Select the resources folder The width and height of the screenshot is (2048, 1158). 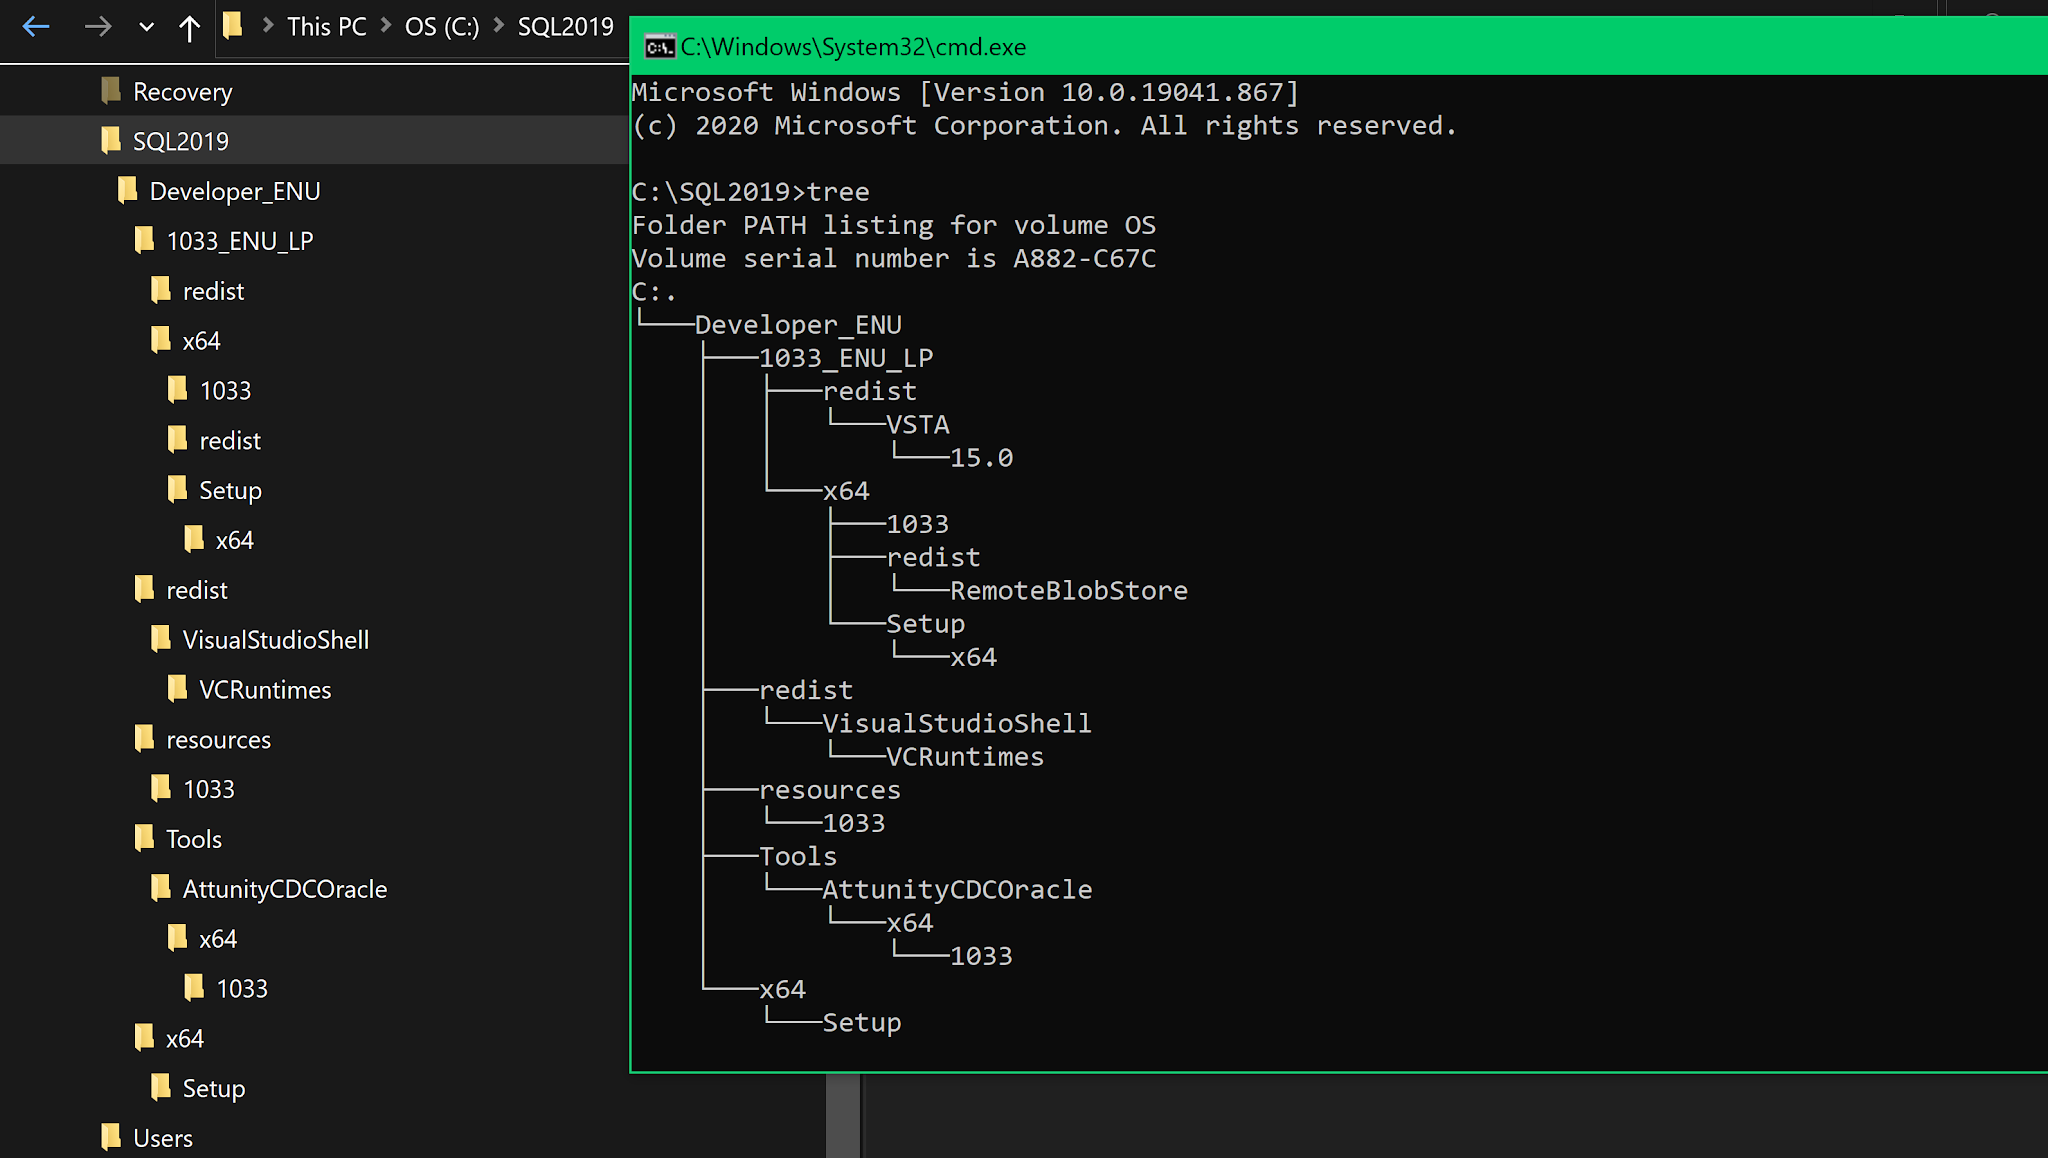tap(218, 739)
